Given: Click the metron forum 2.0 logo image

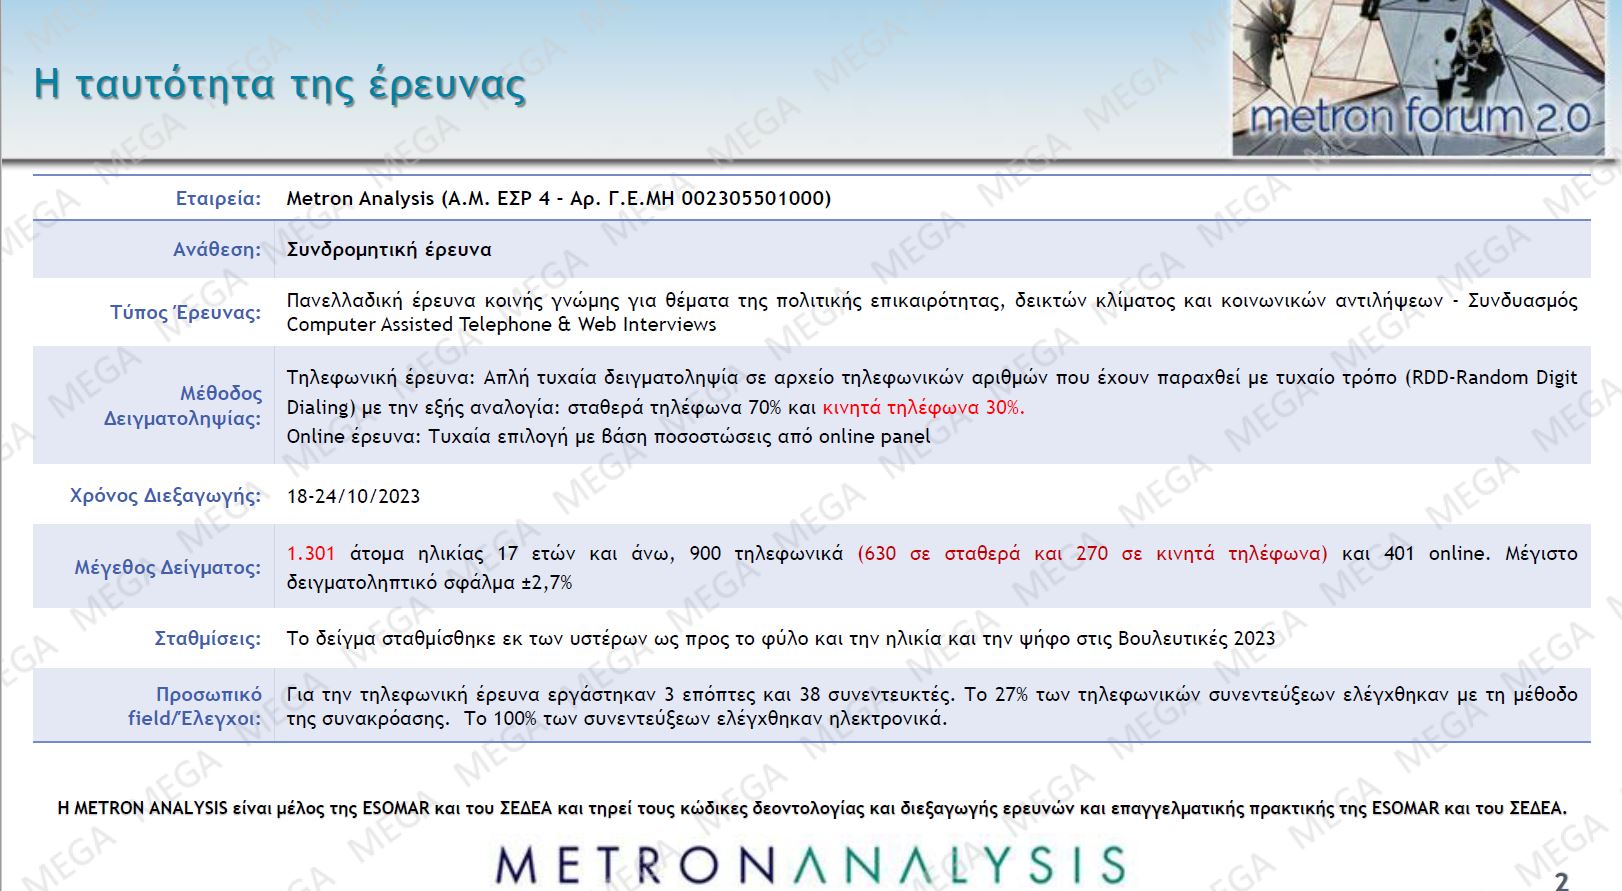Looking at the screenshot, I should pos(1418,78).
